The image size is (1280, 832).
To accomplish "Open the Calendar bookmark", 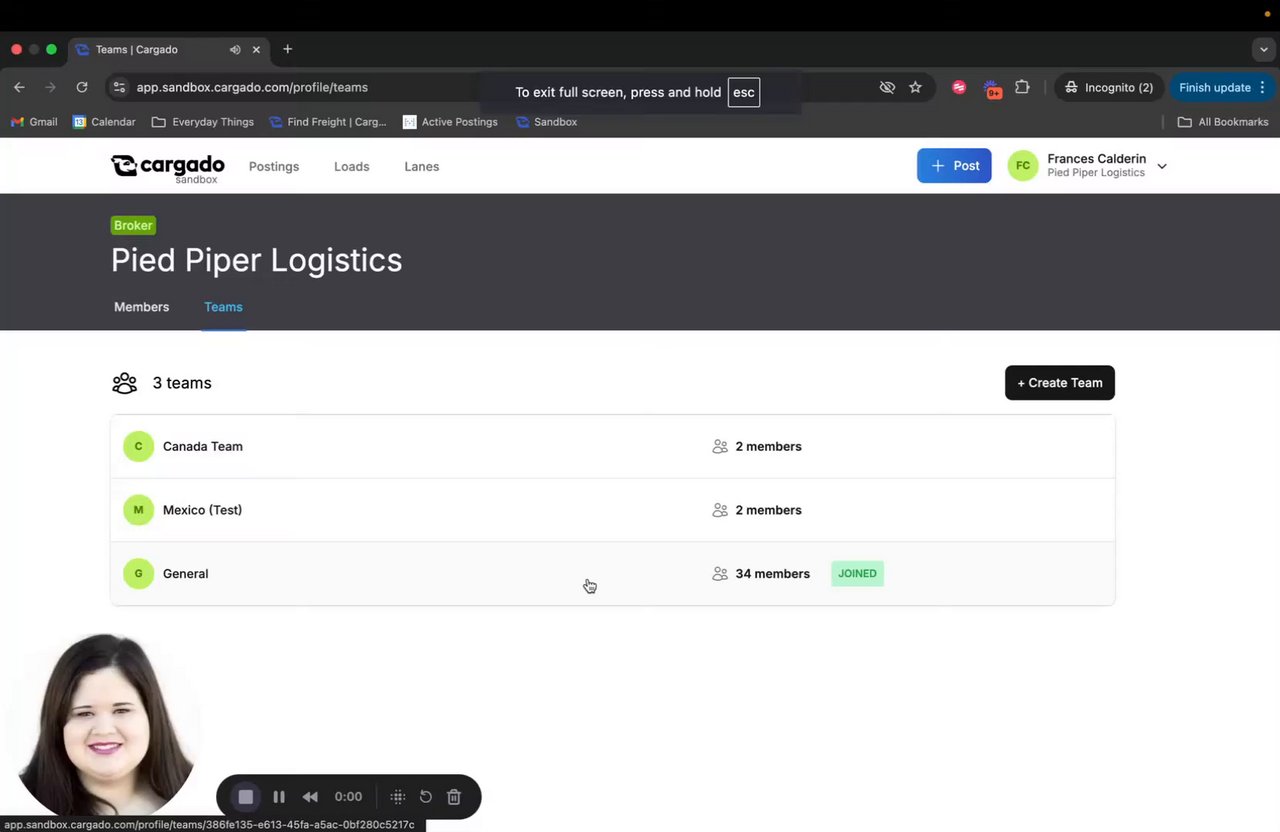I will [104, 122].
